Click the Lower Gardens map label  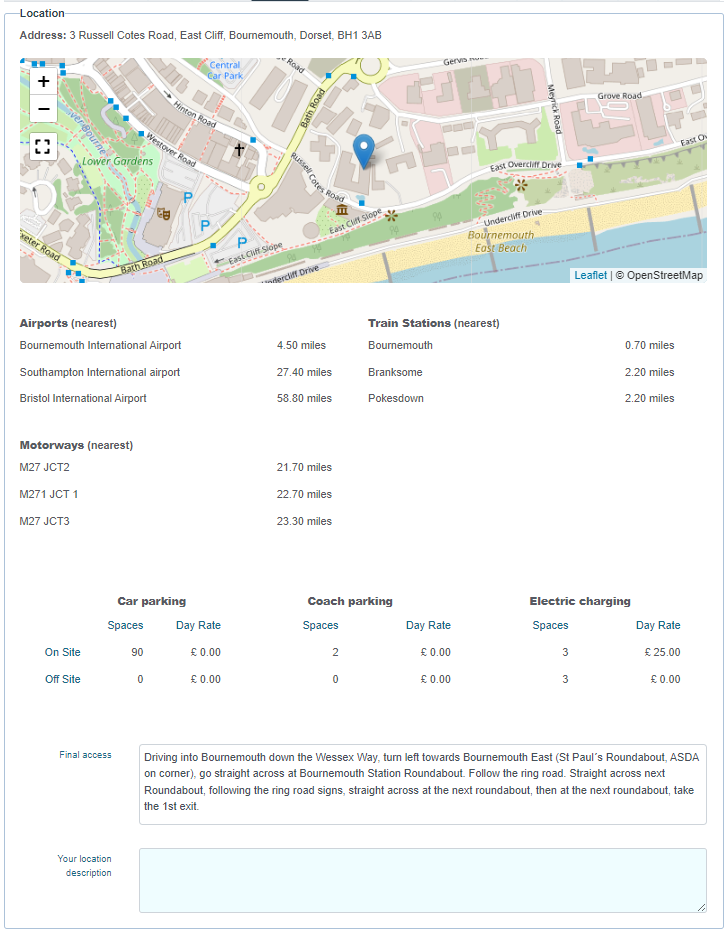117,161
